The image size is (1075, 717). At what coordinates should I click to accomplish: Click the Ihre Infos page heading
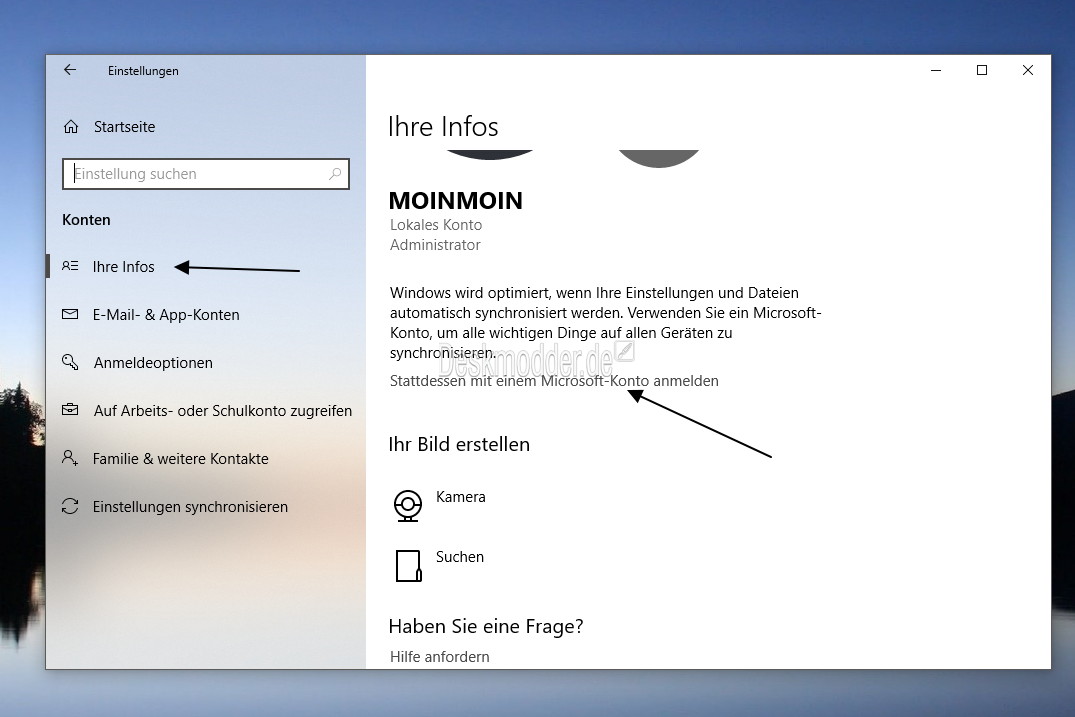pyautogui.click(x=443, y=127)
